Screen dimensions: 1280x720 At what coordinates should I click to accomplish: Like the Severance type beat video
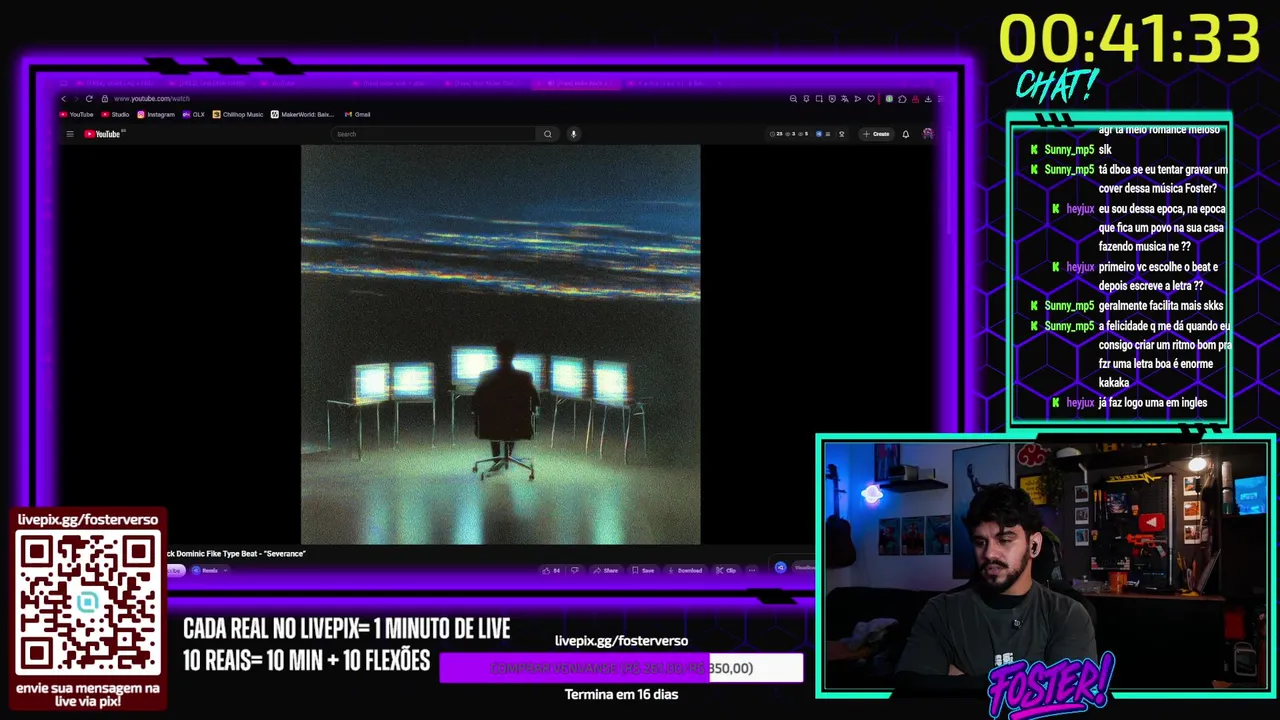coord(550,570)
